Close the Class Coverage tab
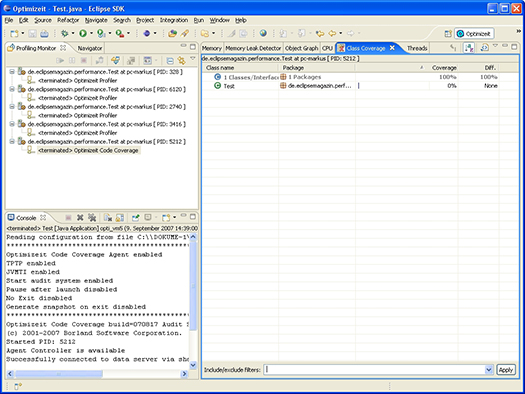The image size is (525, 394). (392, 48)
